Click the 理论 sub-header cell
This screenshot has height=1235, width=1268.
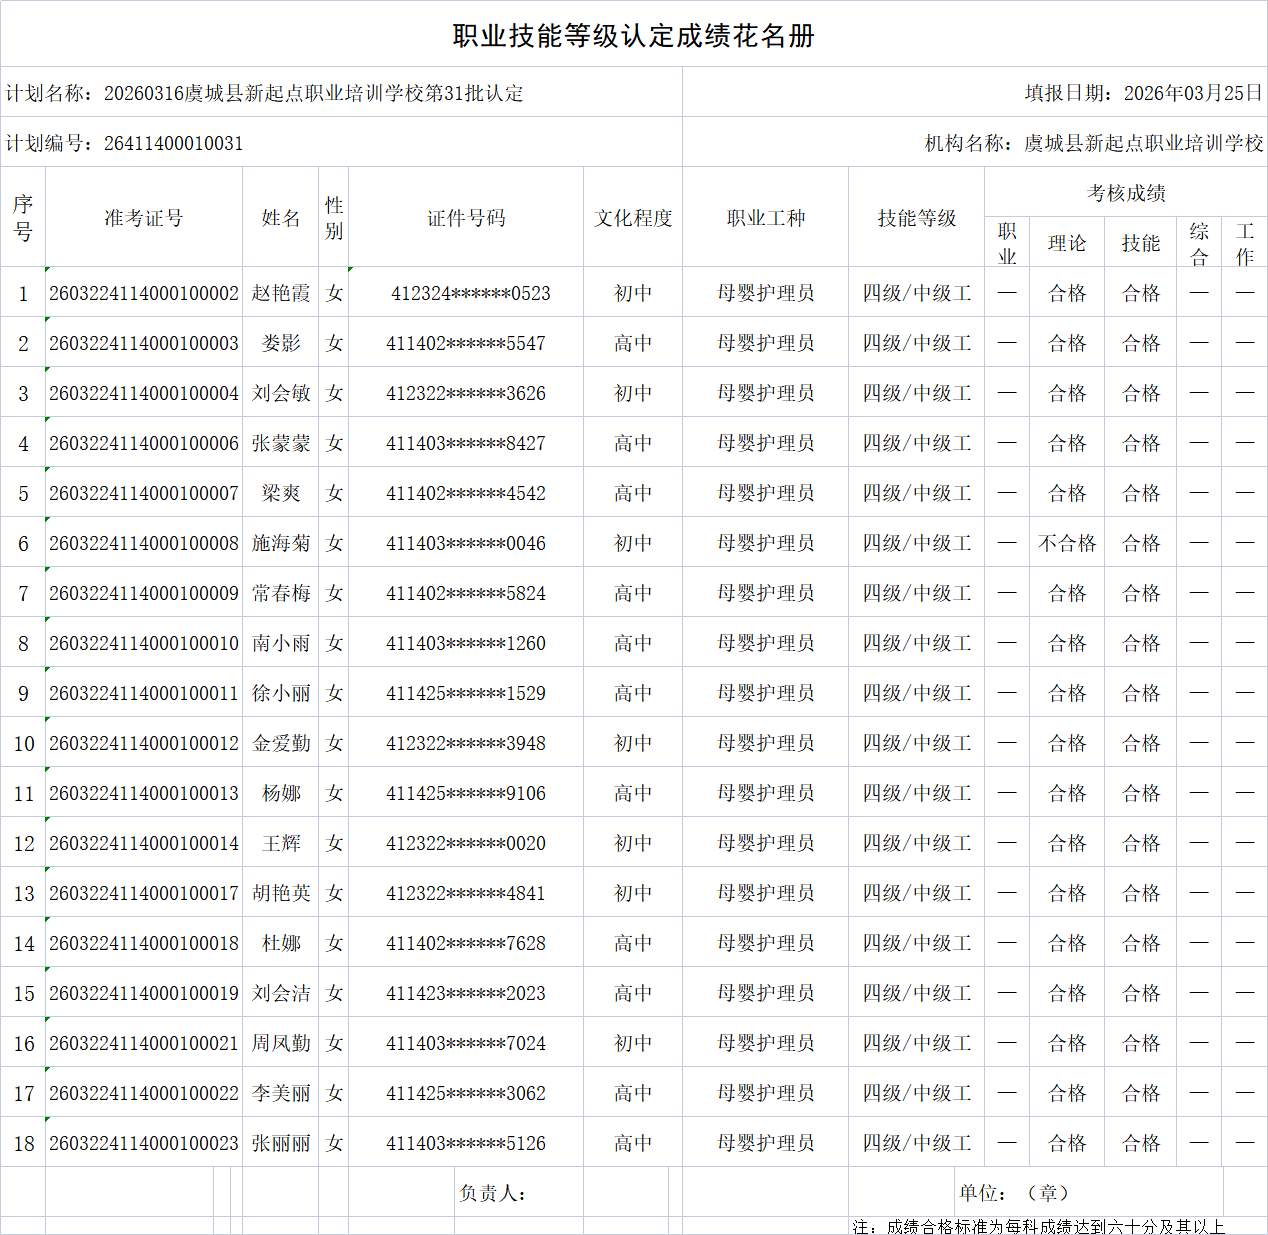click(1066, 242)
